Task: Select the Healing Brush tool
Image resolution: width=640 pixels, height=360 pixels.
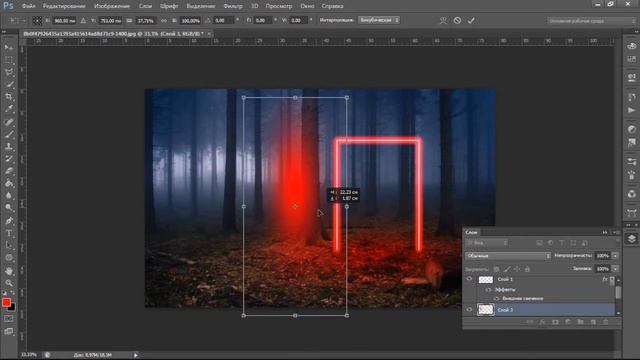Action: tap(9, 122)
